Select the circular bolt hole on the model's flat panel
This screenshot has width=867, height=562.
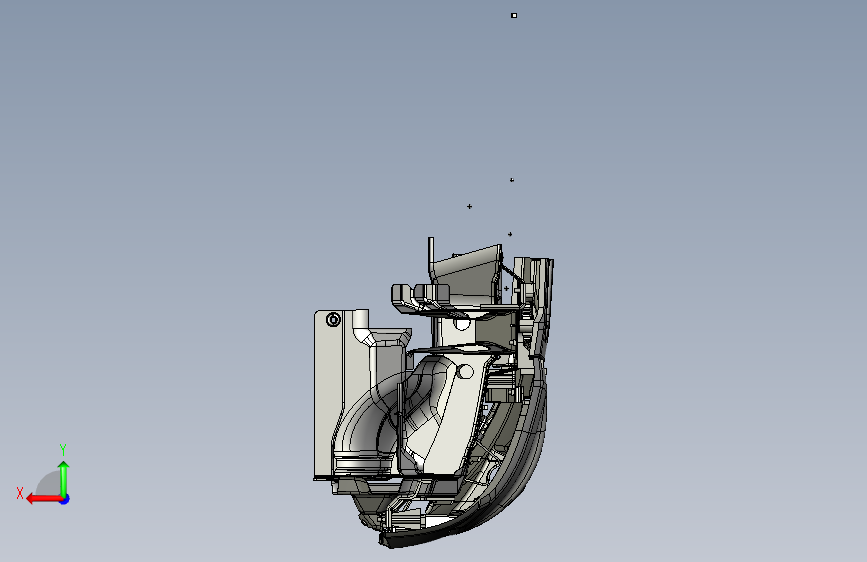pyautogui.click(x=333, y=320)
